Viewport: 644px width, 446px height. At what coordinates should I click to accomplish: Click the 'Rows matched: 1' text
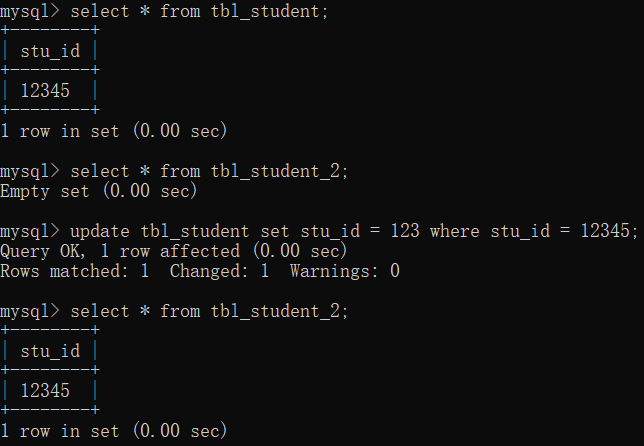[74, 271]
